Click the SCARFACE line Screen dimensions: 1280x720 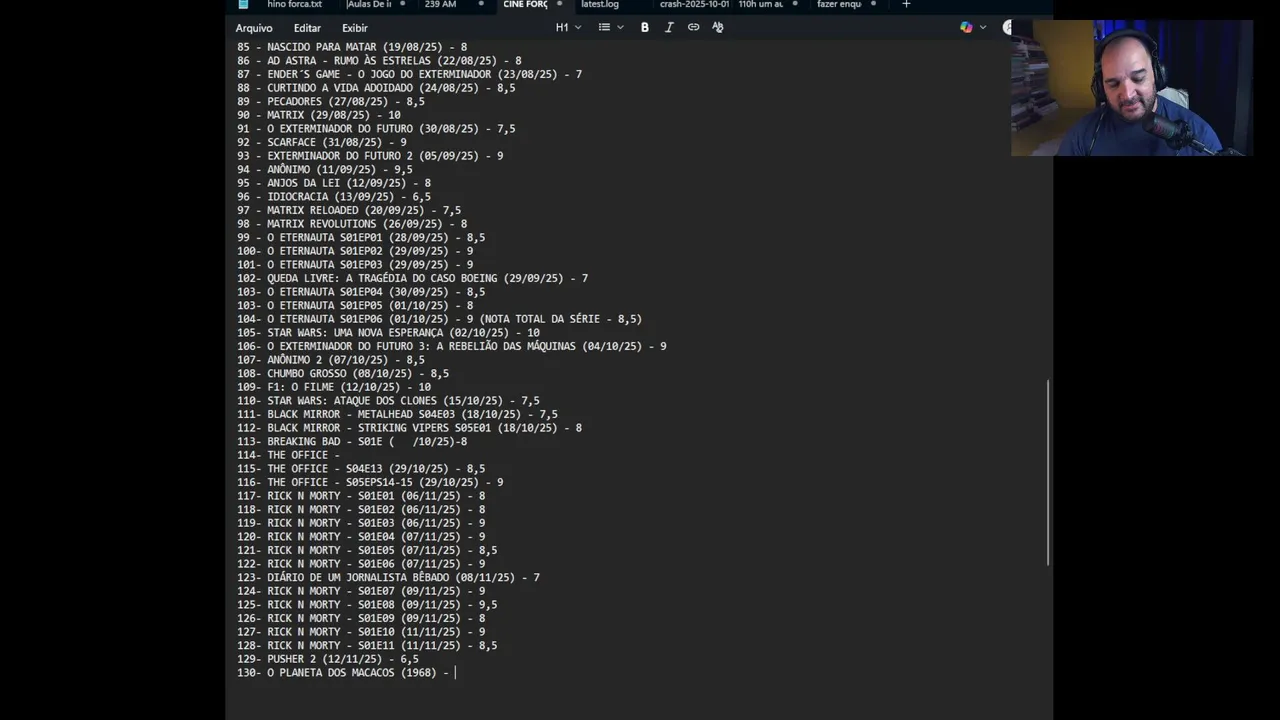coord(322,142)
